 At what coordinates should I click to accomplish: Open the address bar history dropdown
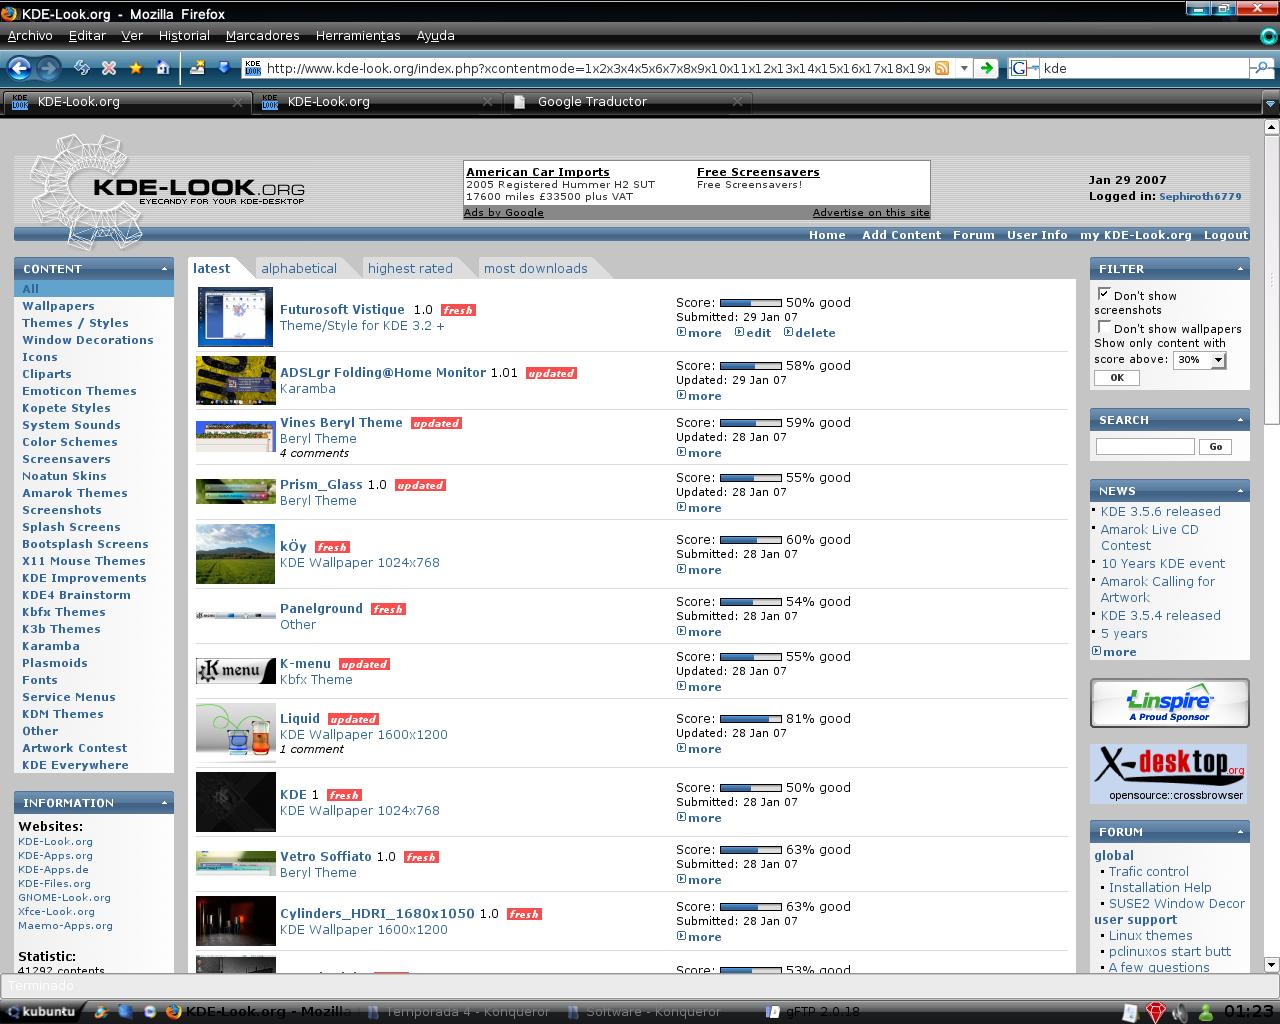[x=964, y=68]
